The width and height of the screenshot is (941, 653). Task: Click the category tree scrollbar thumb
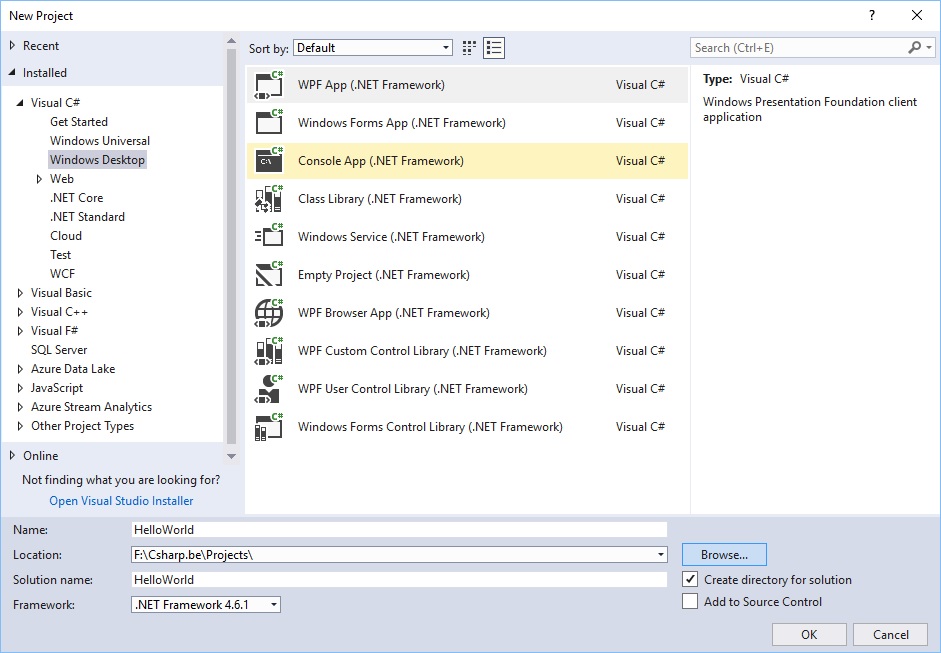pos(232,246)
